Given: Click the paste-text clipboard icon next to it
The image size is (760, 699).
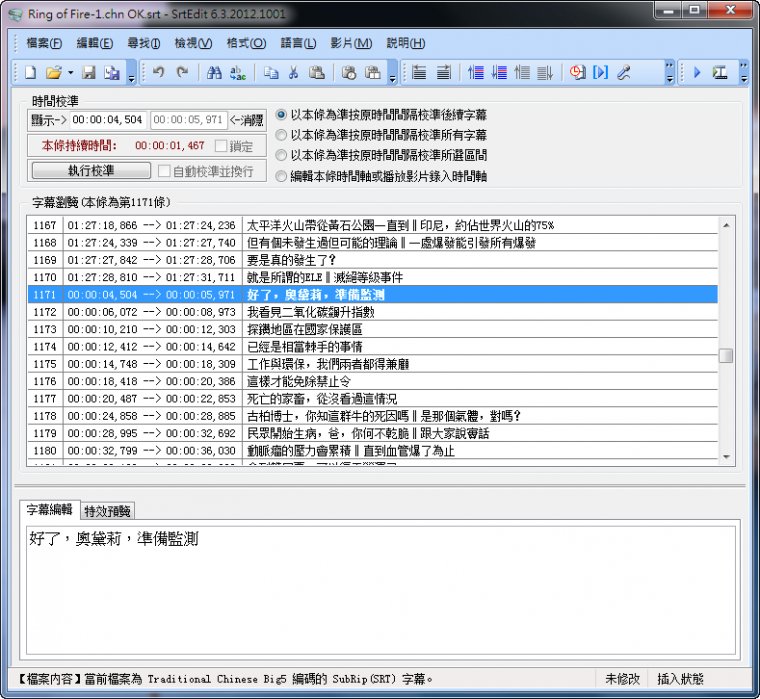Looking at the screenshot, I should pyautogui.click(x=372, y=73).
